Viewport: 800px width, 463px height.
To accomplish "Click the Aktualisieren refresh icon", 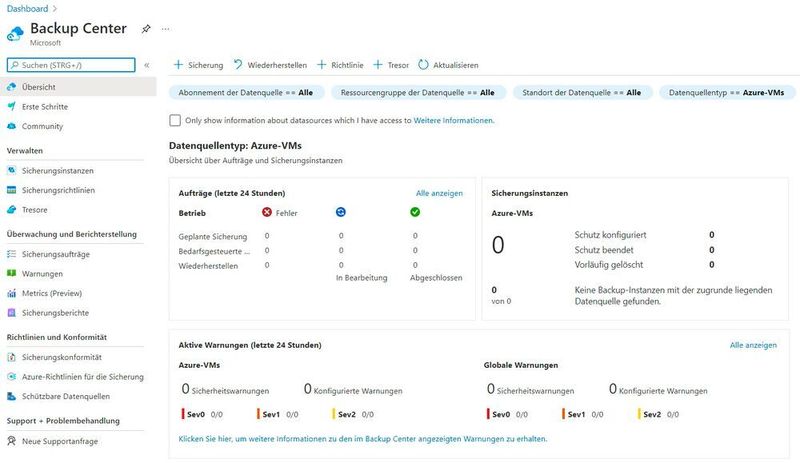I will tap(423, 65).
